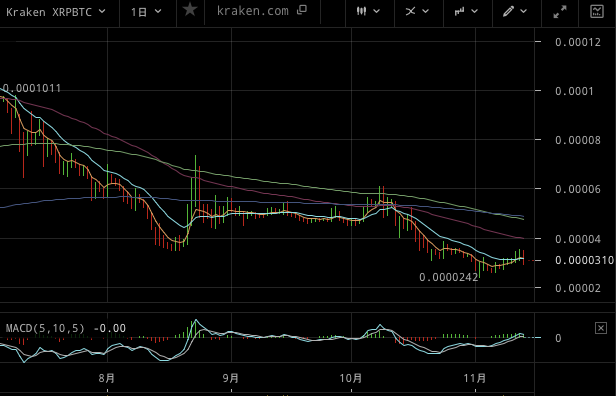
Task: Open the 1日 timeframe dropdown
Action: tap(146, 12)
